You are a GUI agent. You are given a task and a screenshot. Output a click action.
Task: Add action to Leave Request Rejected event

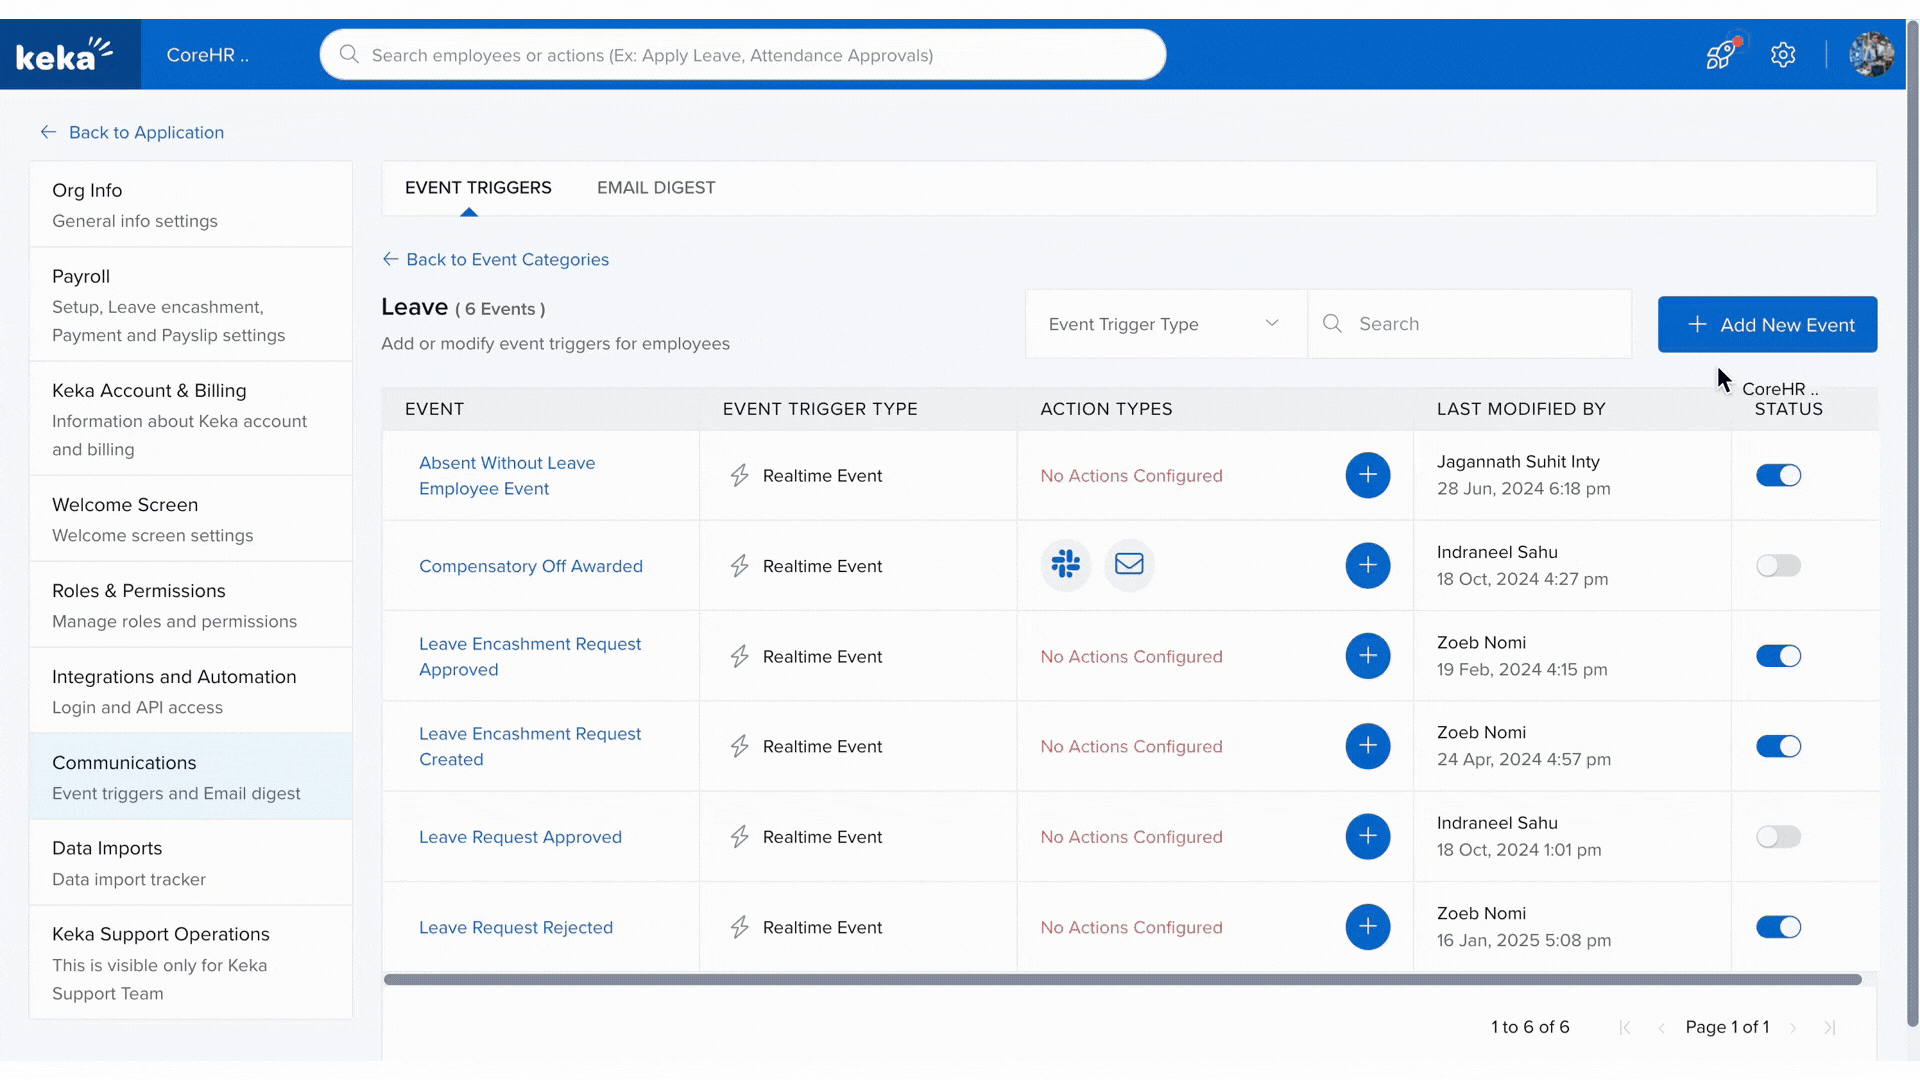click(x=1367, y=927)
